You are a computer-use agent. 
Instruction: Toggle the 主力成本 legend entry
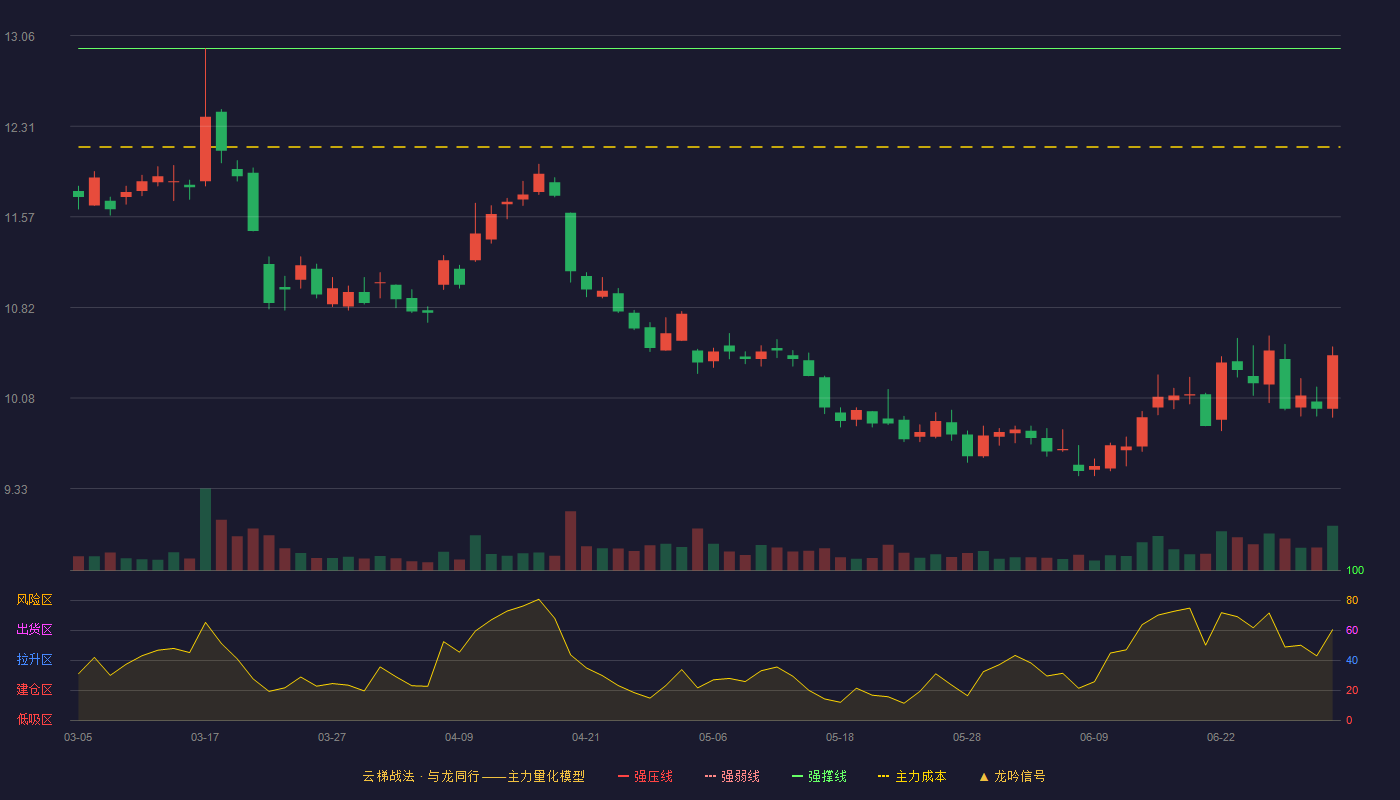(912, 776)
